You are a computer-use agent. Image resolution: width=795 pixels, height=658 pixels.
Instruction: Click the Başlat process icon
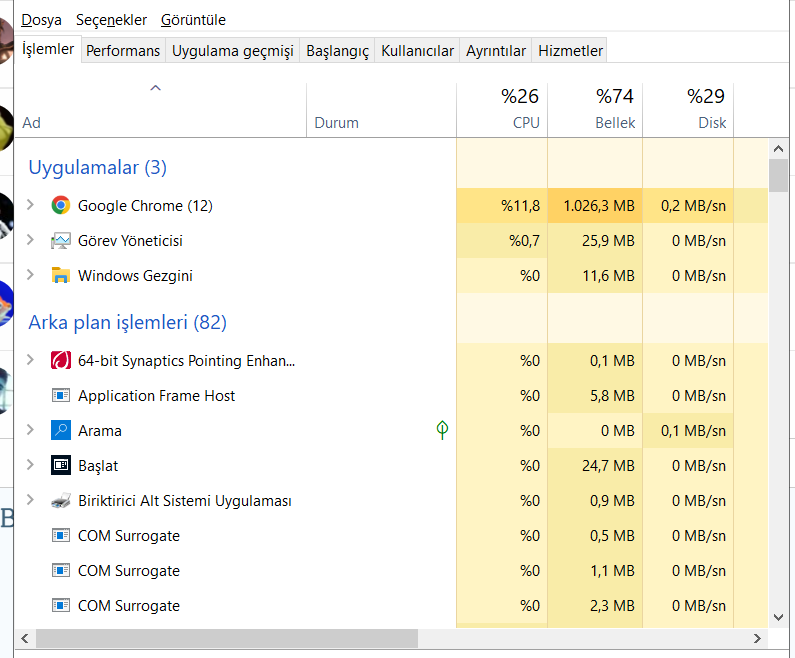61,466
